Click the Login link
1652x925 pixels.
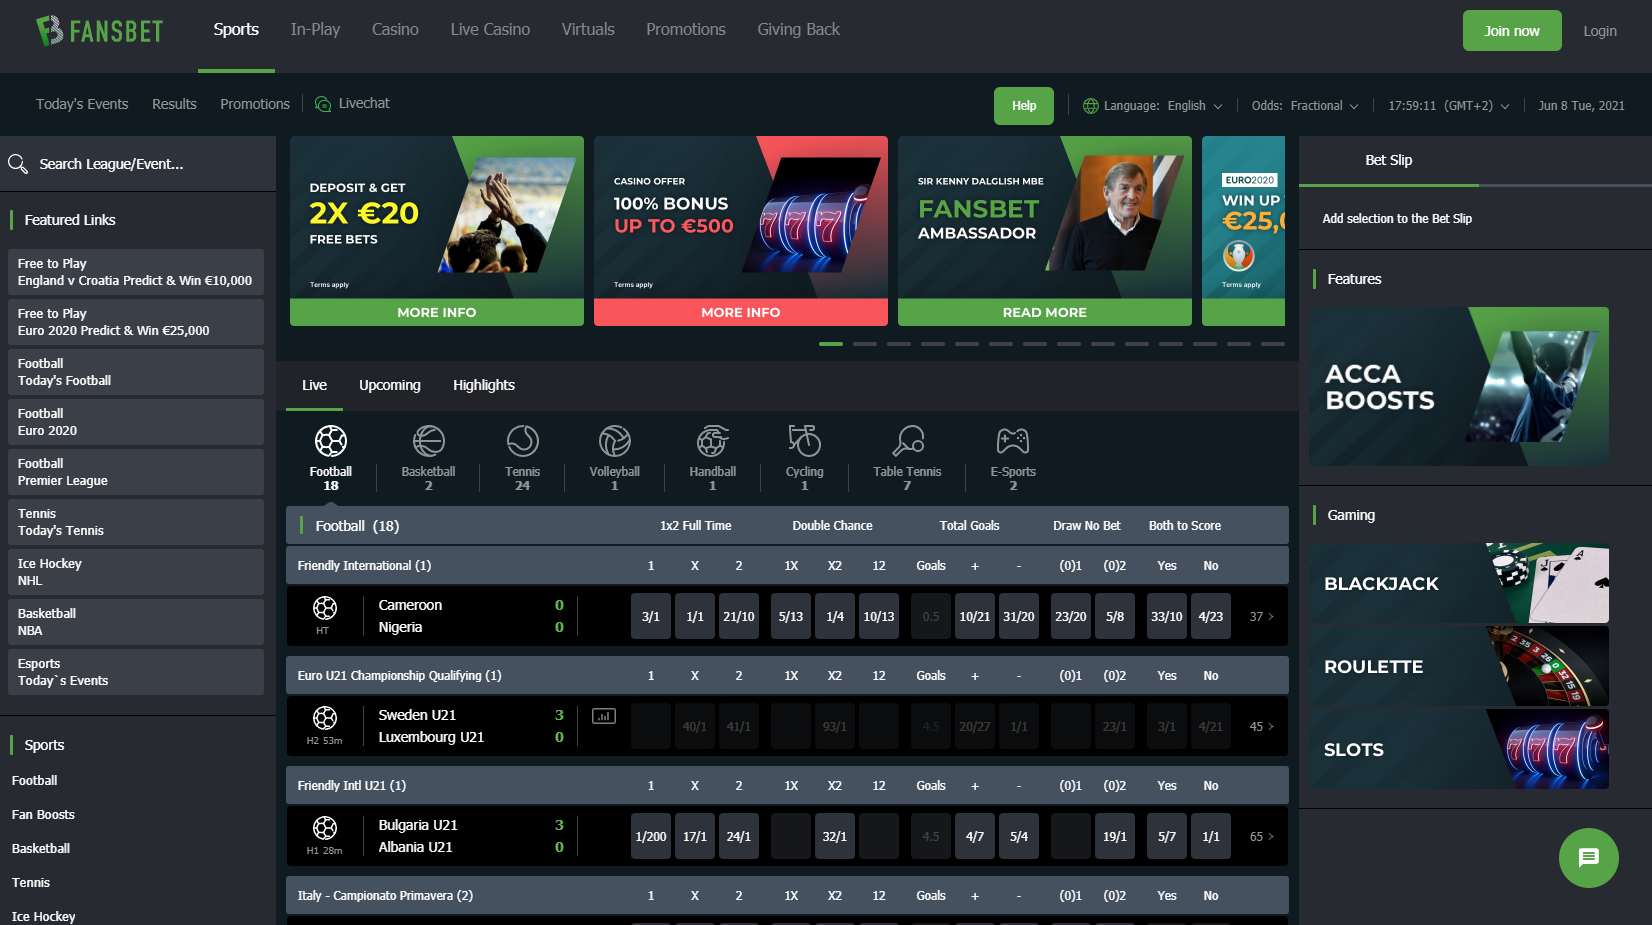1600,31
